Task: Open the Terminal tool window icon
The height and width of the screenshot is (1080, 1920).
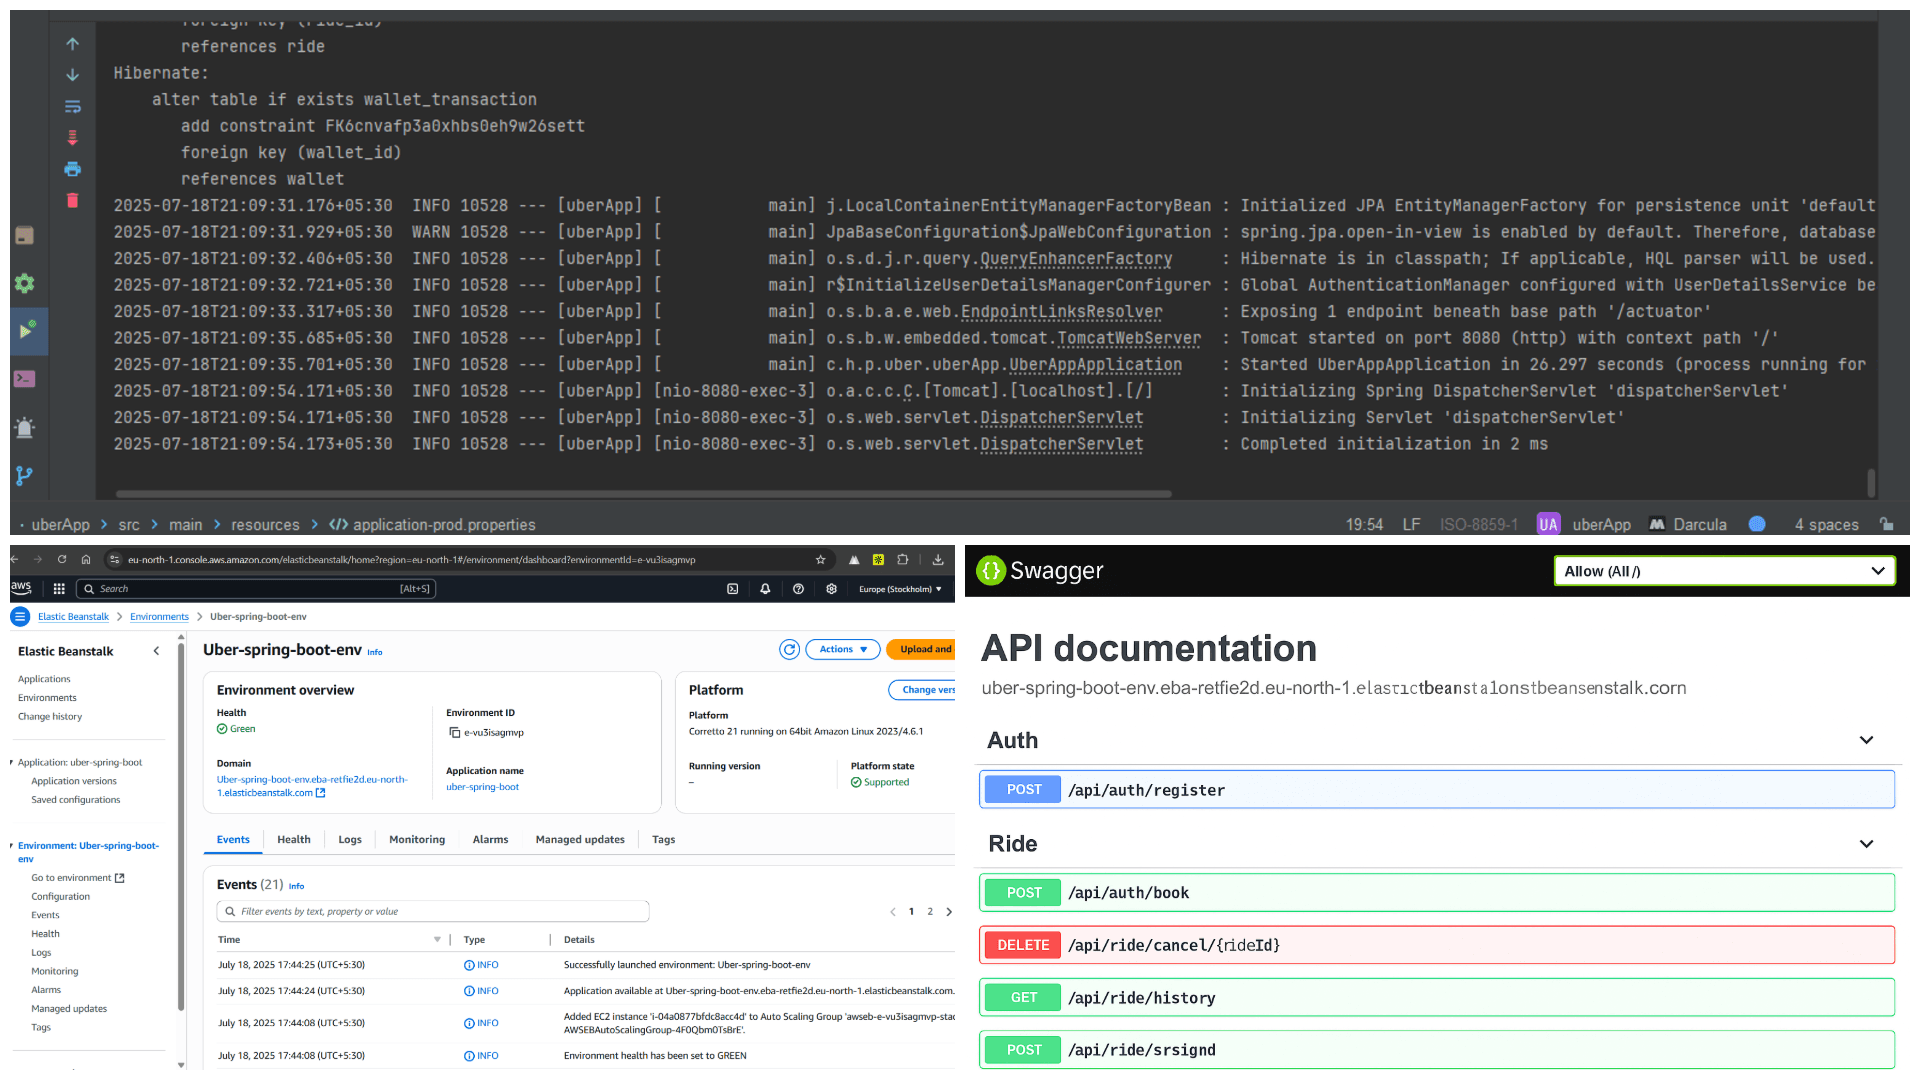Action: coord(25,379)
